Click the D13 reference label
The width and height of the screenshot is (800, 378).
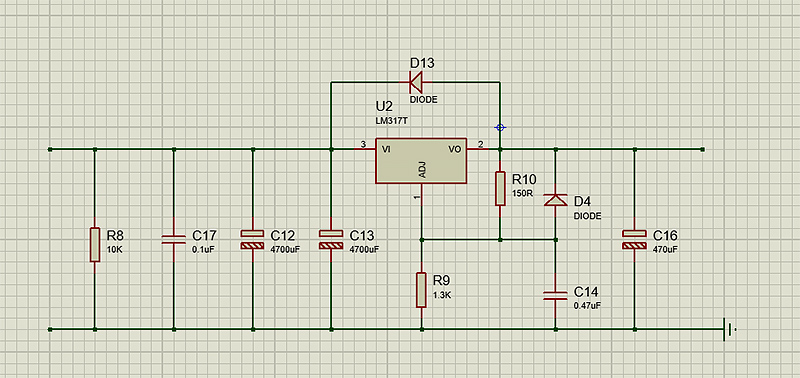pyautogui.click(x=422, y=64)
